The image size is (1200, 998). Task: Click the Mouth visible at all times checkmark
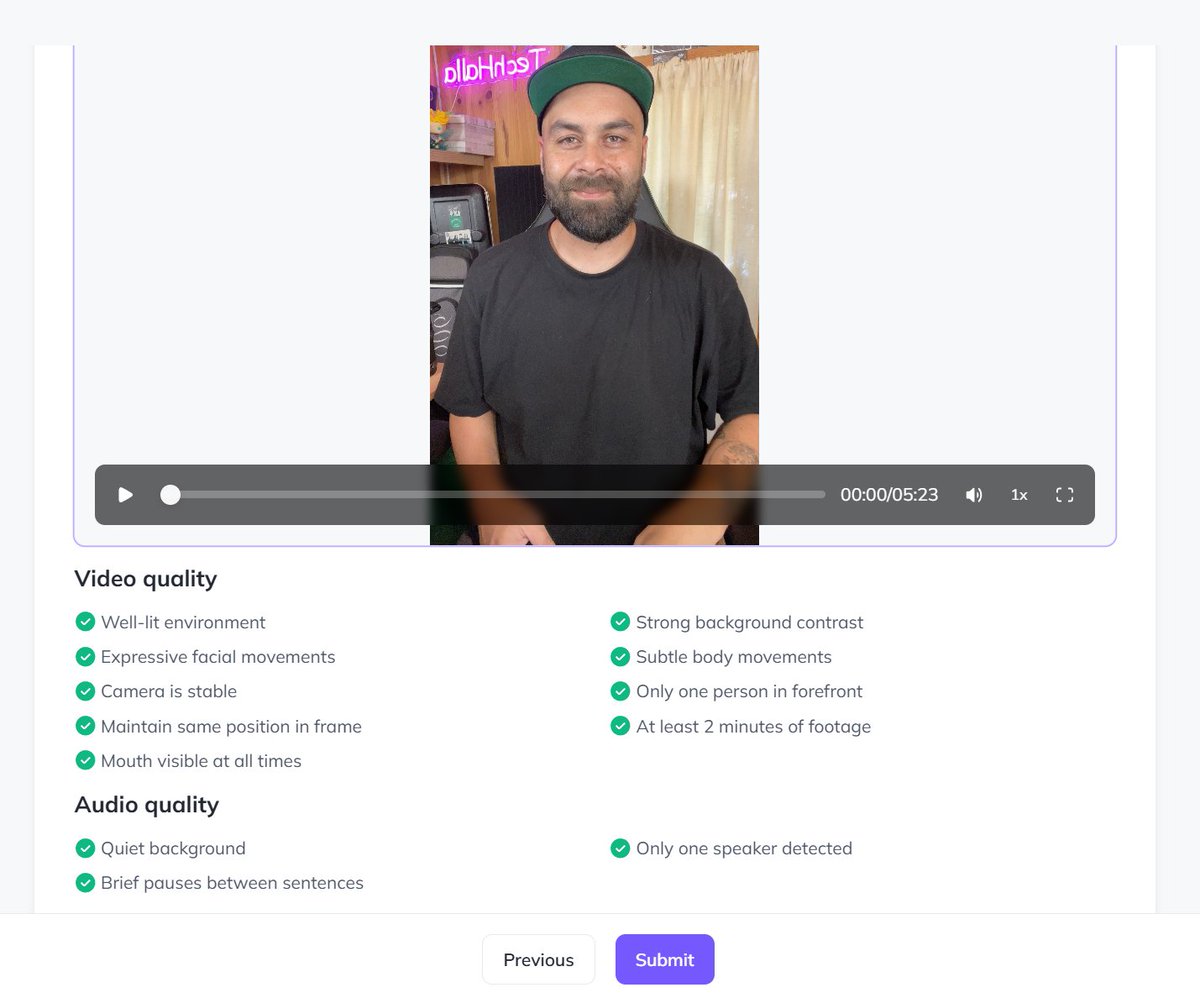[x=85, y=761]
